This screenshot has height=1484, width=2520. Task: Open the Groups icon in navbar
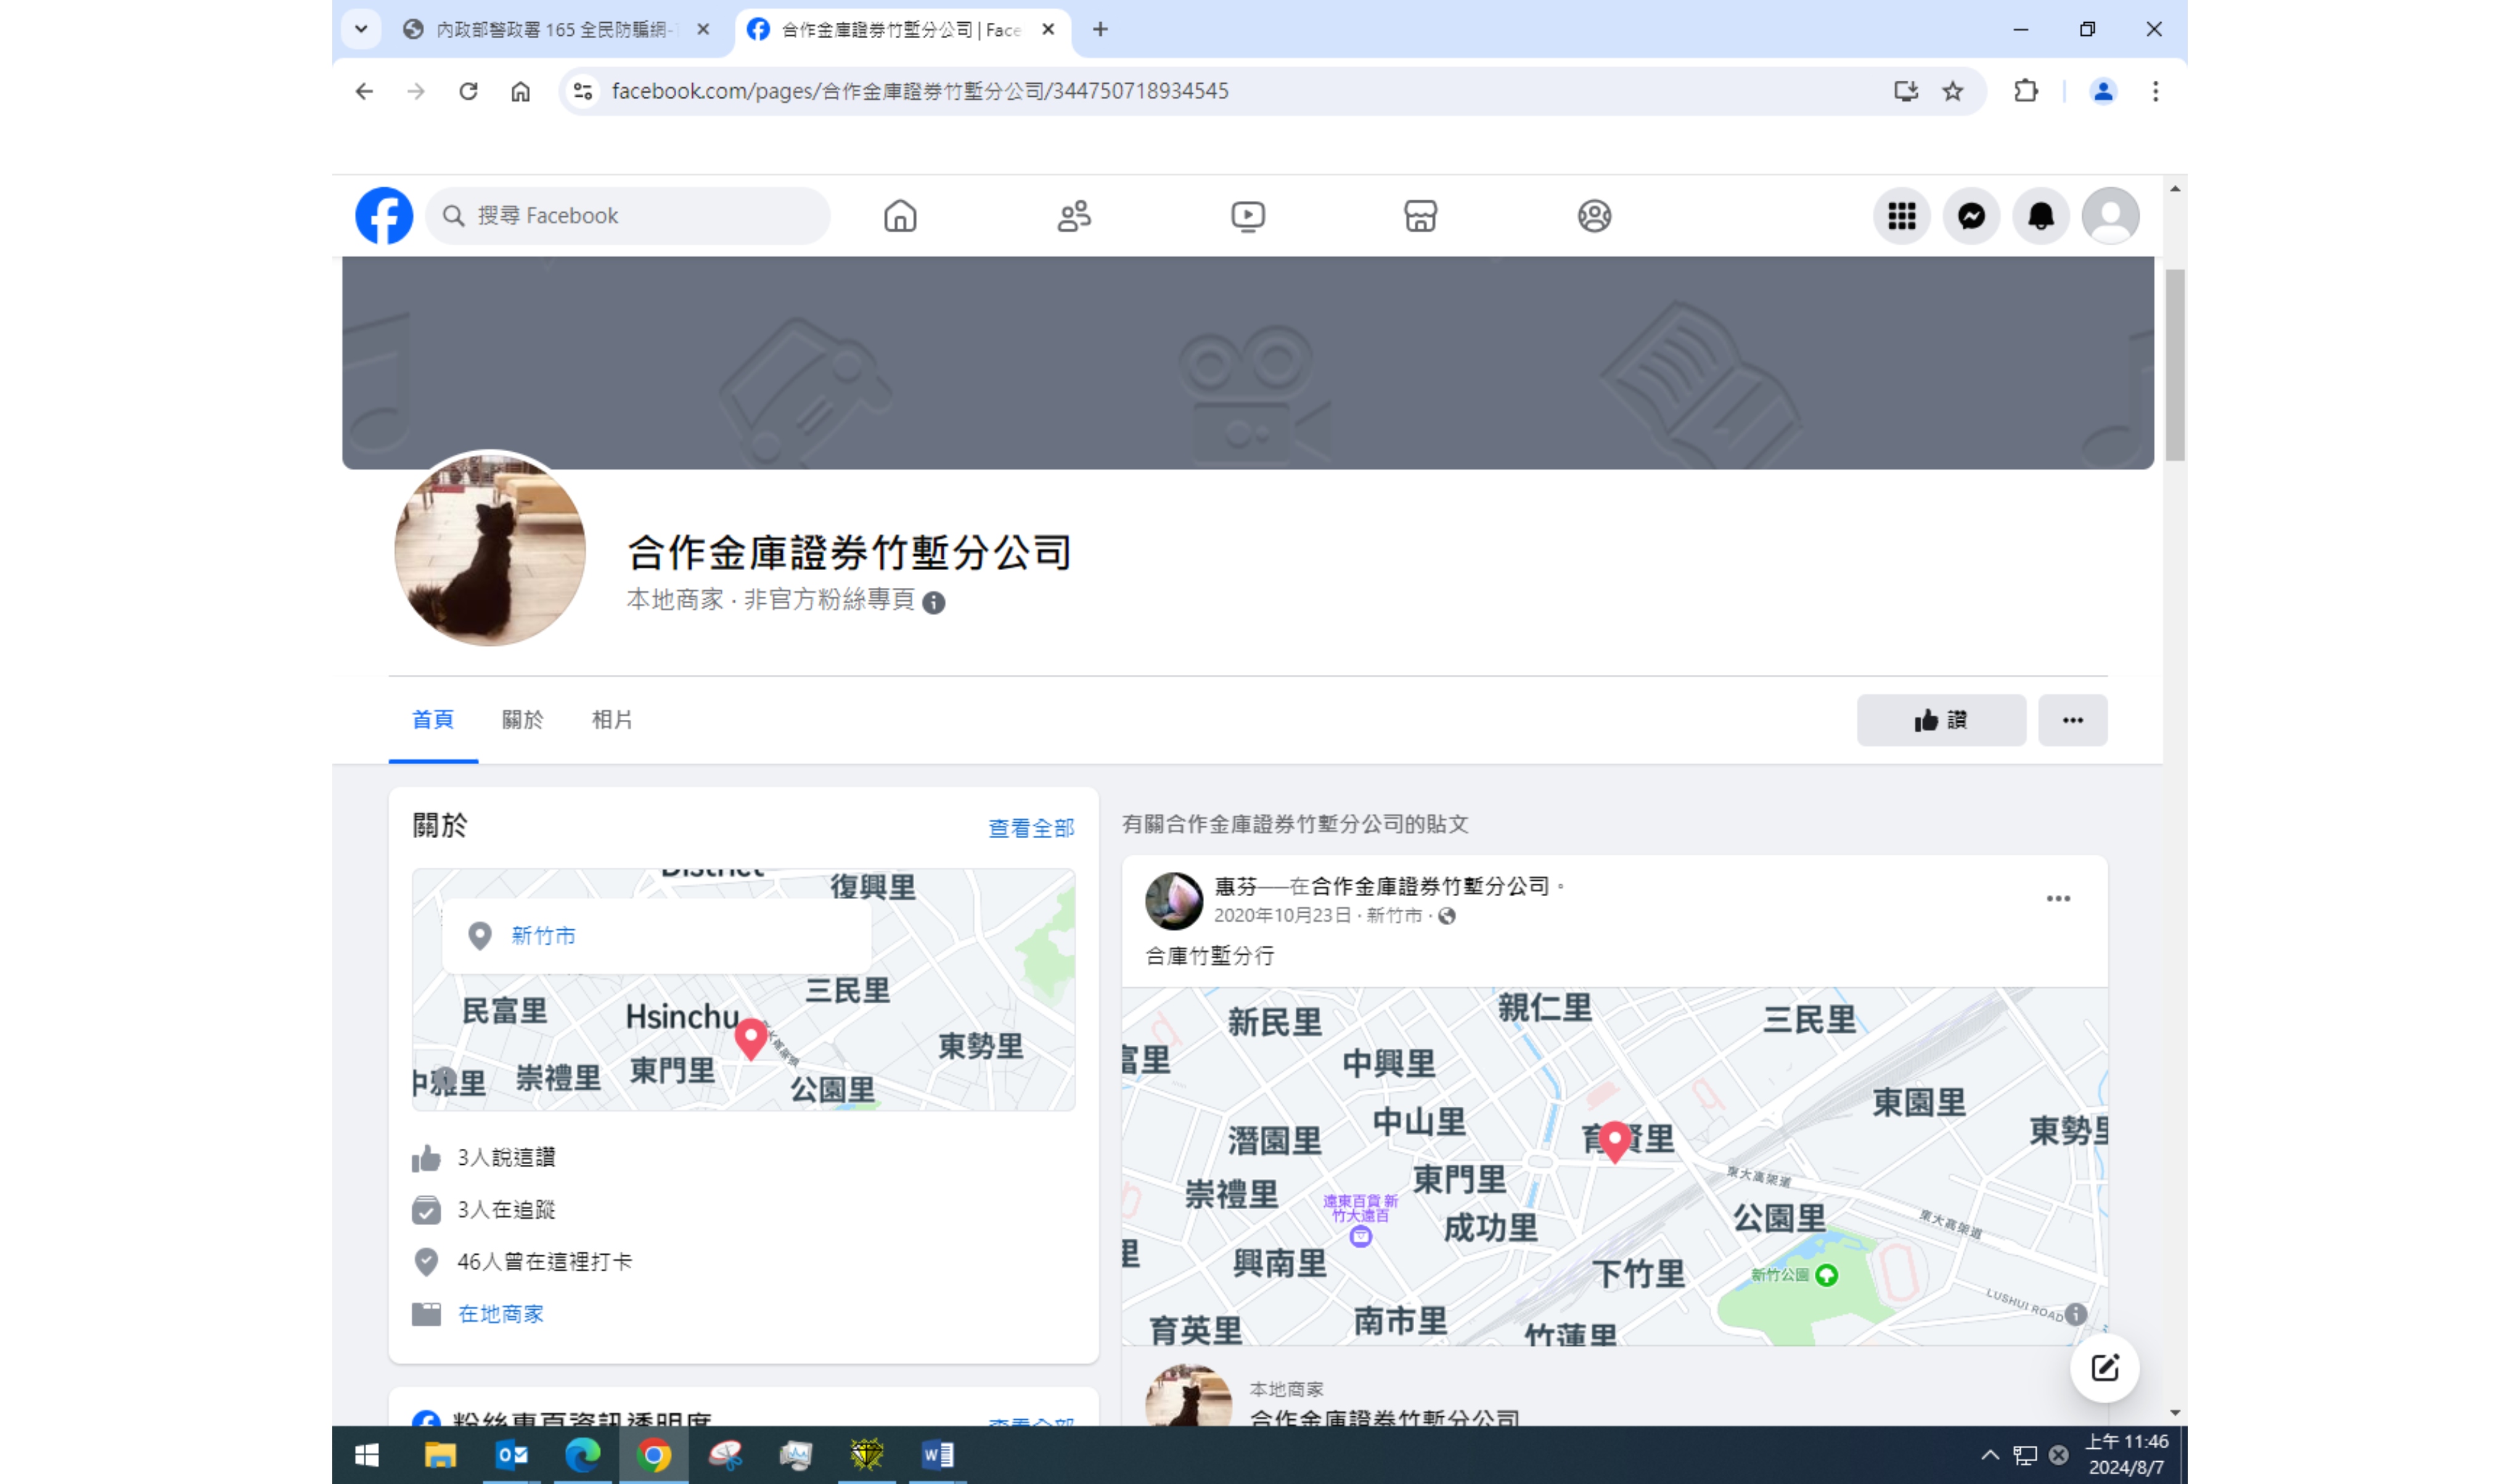[1594, 216]
